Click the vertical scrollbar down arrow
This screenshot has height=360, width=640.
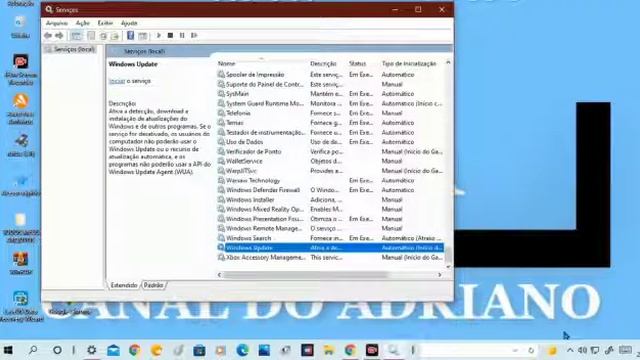point(448,267)
